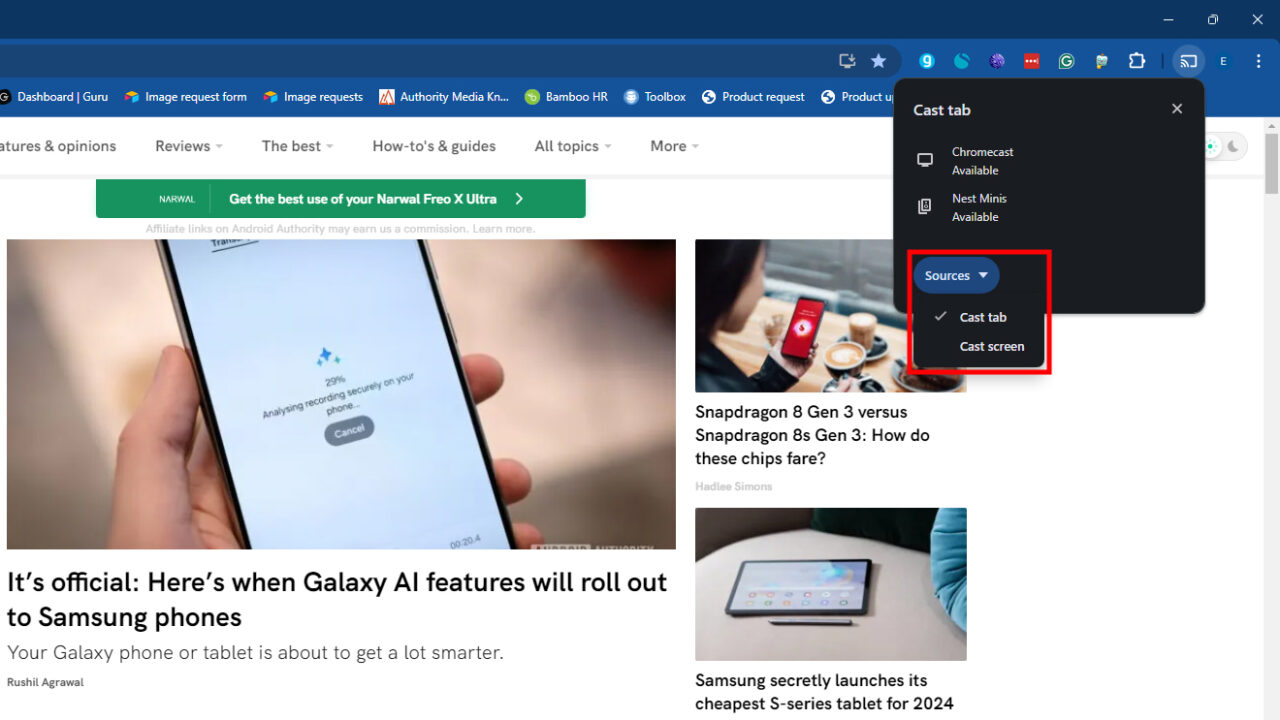Click the green Narwal Freo banner ad
This screenshot has width=1280, height=720.
tap(340, 198)
